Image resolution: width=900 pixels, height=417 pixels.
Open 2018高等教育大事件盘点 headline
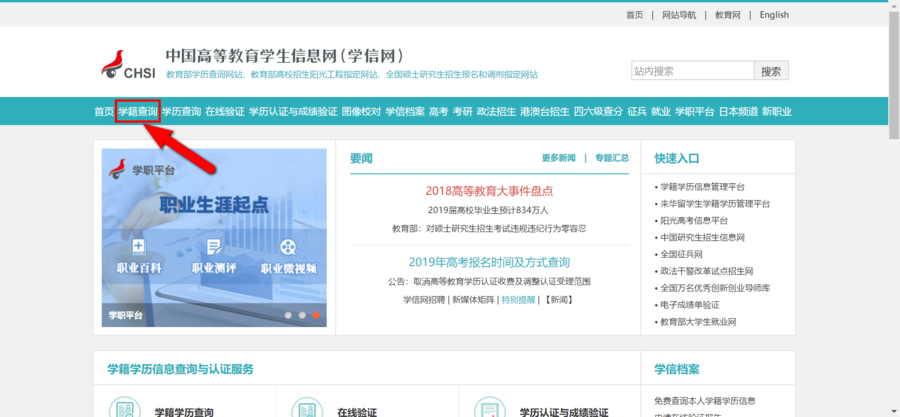pyautogui.click(x=489, y=191)
